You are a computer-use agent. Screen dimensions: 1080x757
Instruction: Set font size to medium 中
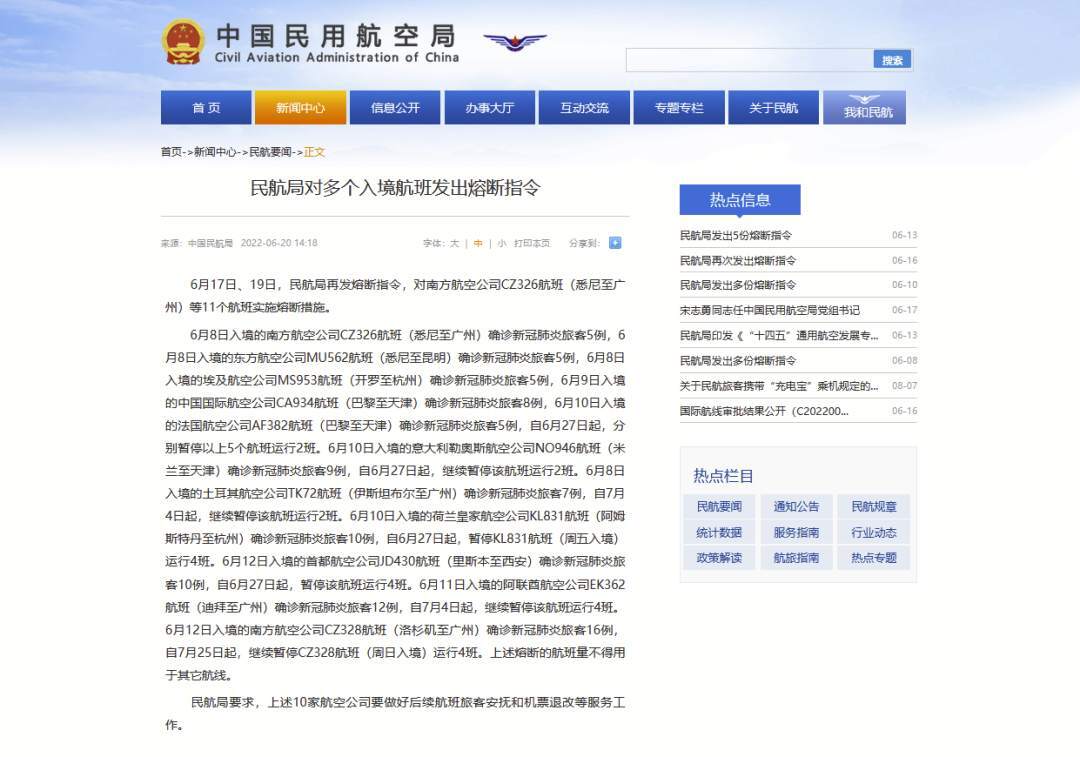pyautogui.click(x=478, y=243)
